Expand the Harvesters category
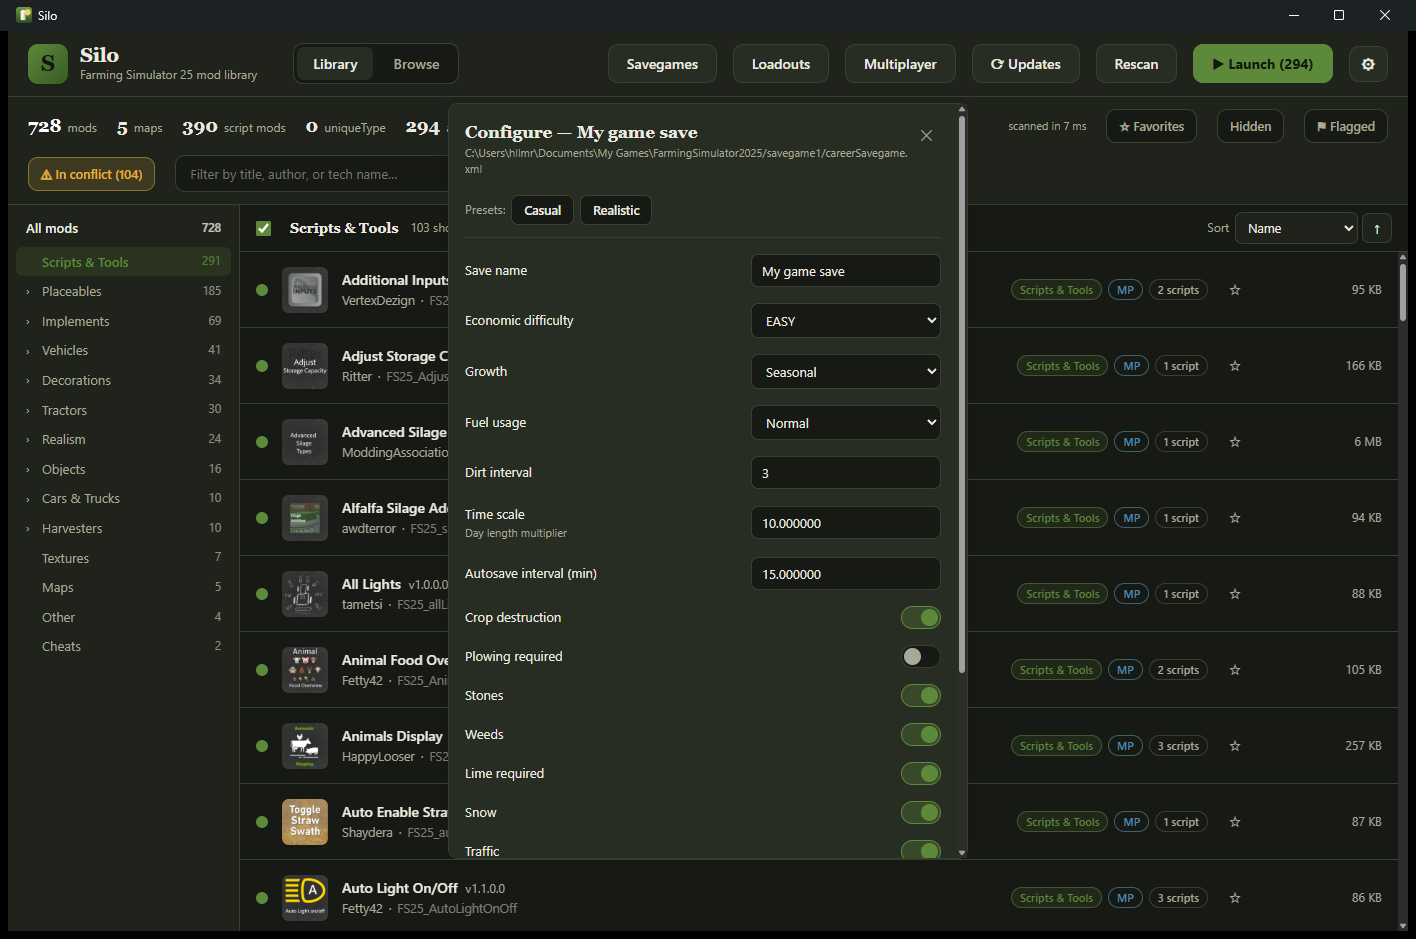Viewport: 1416px width, 939px height. coord(28,529)
